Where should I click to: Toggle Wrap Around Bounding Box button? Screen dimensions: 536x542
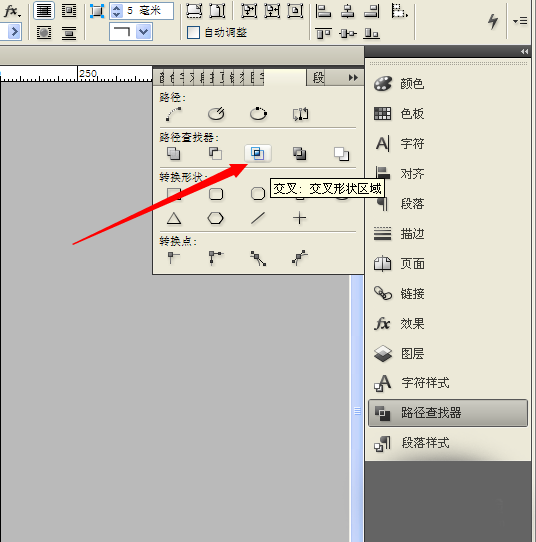tap(69, 11)
